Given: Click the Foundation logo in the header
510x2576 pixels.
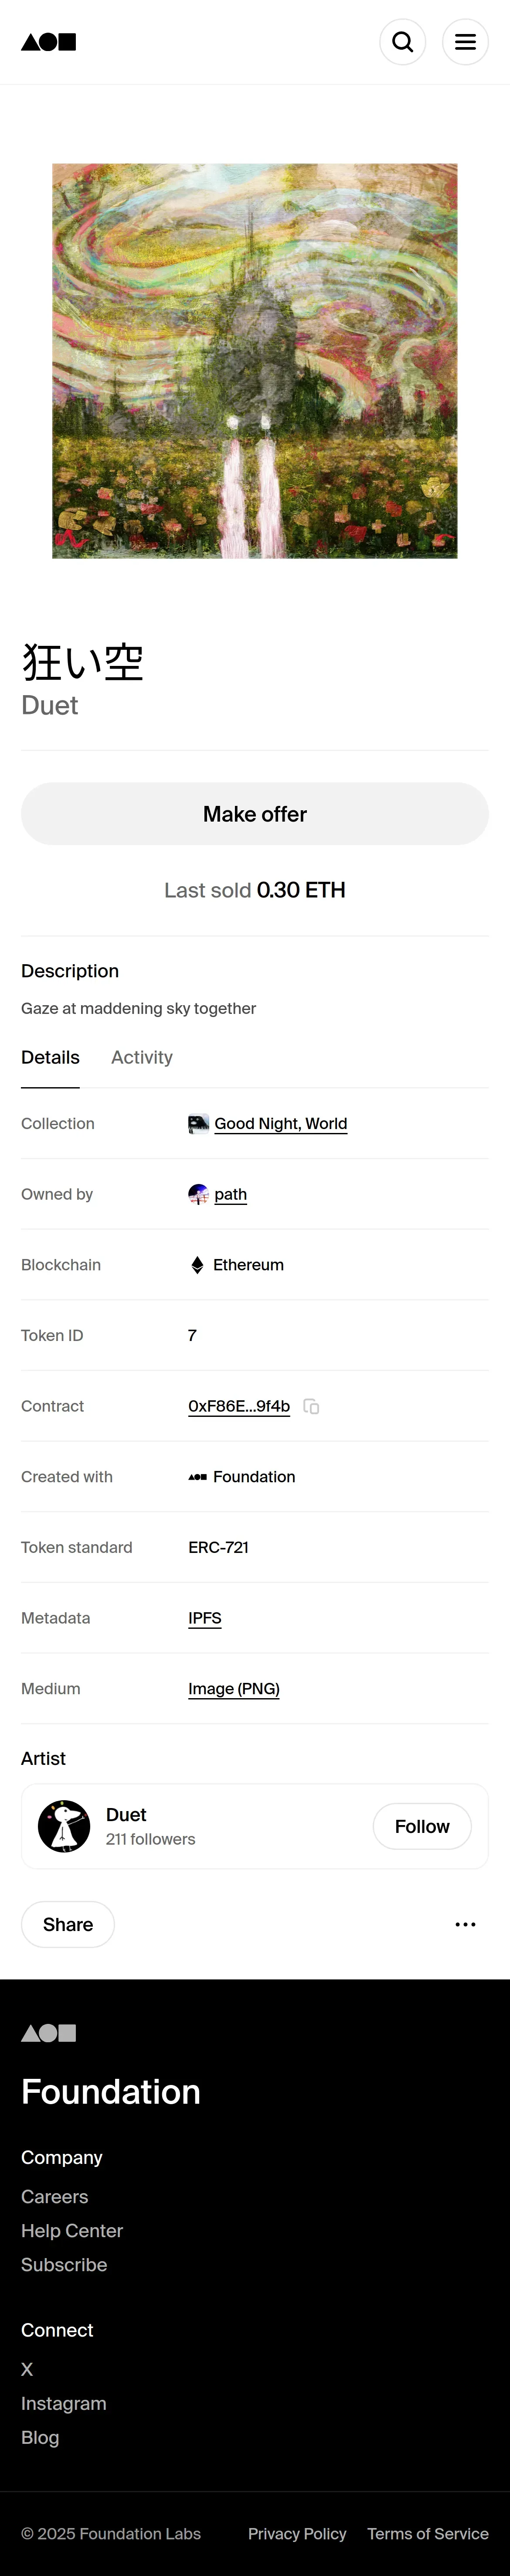Looking at the screenshot, I should coord(48,42).
